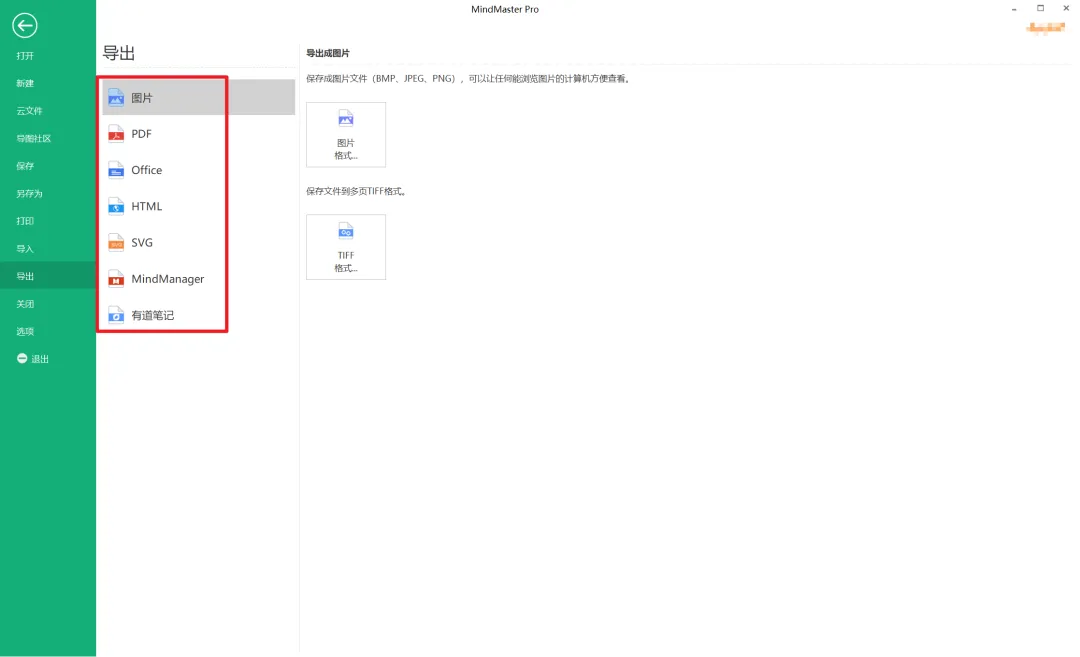Click the SVG file icon
Screen dimensions: 1080x657
(116, 242)
